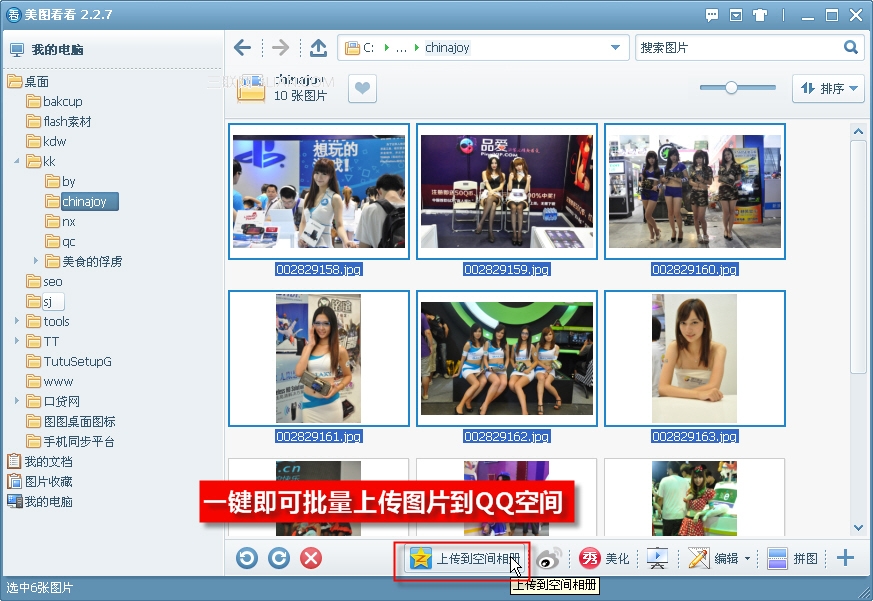The image size is (873, 601).
Task: Go up to the parent folder
Action: [x=318, y=48]
